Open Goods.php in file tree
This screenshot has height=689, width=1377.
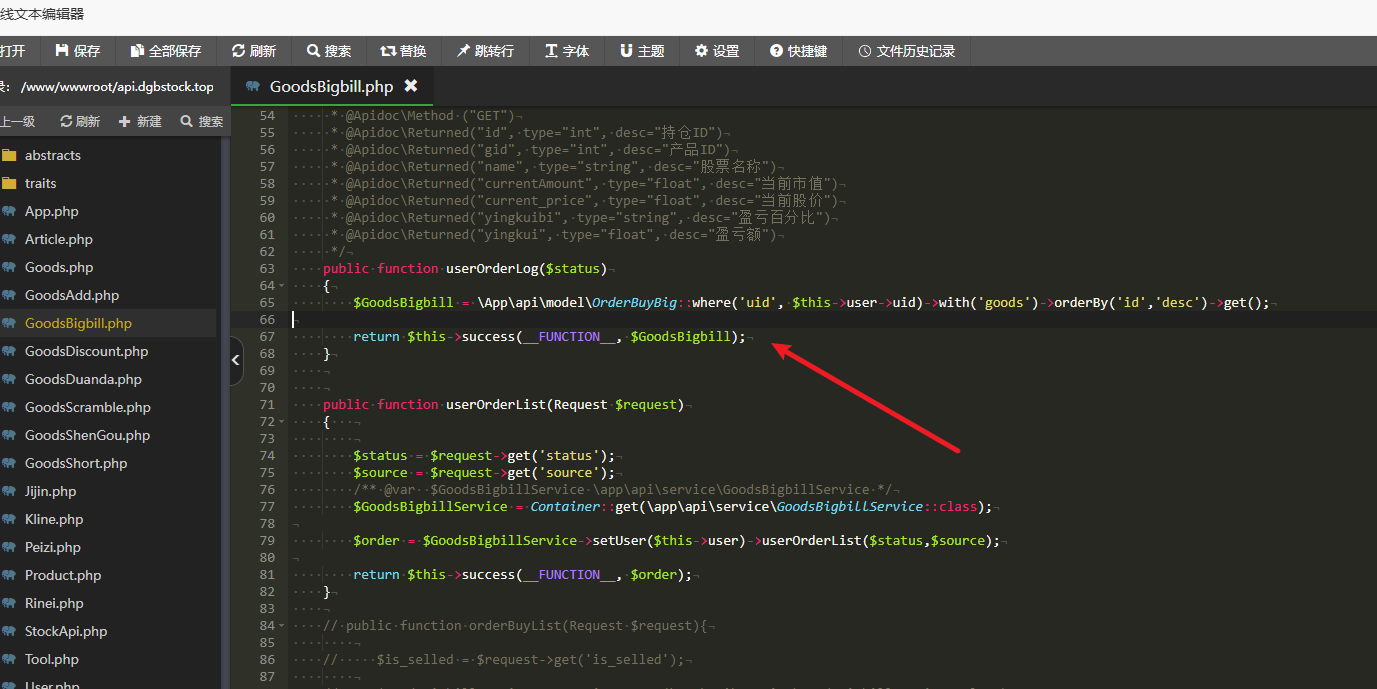pyautogui.click(x=59, y=267)
